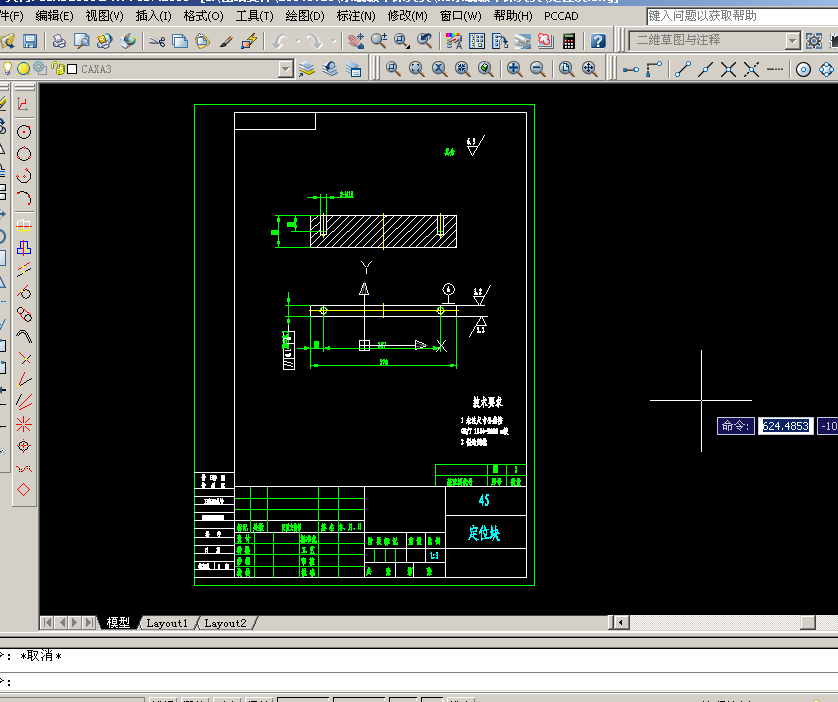838x702 pixels.
Task: Open the 工具(T) menu
Action: 254,16
